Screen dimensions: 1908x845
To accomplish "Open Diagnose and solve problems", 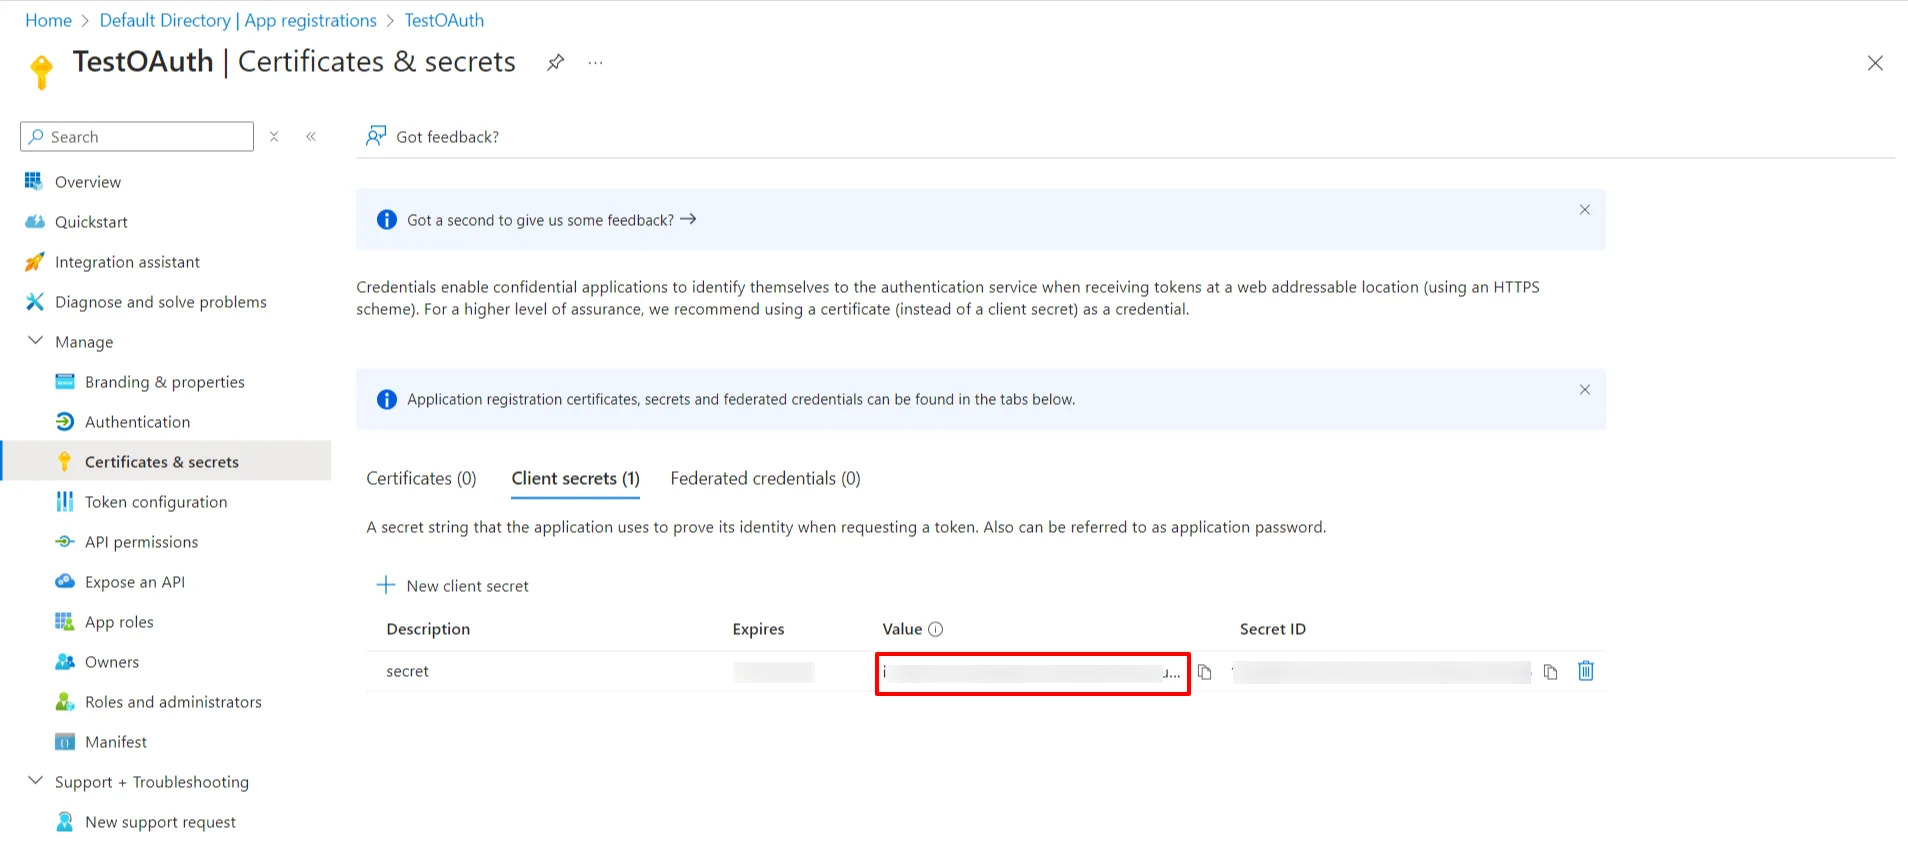I will [x=161, y=302].
